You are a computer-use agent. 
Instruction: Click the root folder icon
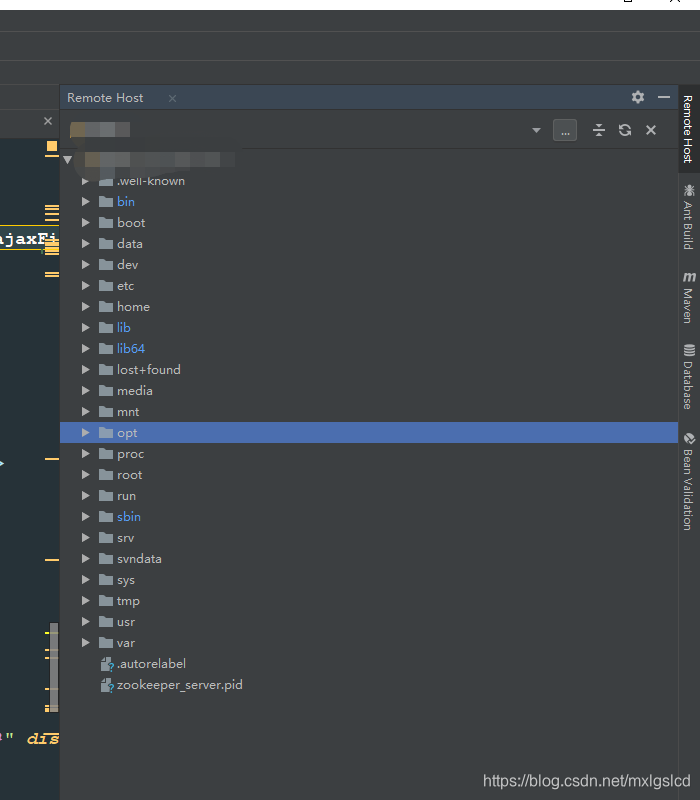pos(106,474)
